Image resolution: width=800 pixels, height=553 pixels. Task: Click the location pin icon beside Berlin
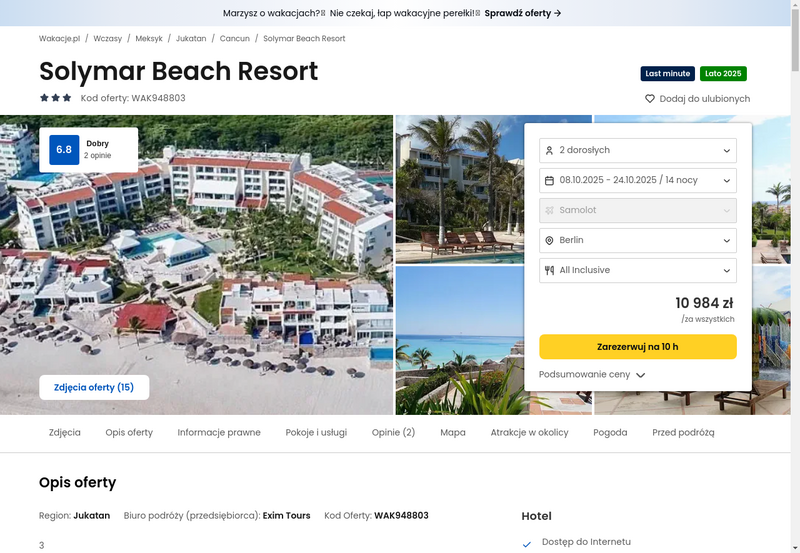click(x=549, y=240)
